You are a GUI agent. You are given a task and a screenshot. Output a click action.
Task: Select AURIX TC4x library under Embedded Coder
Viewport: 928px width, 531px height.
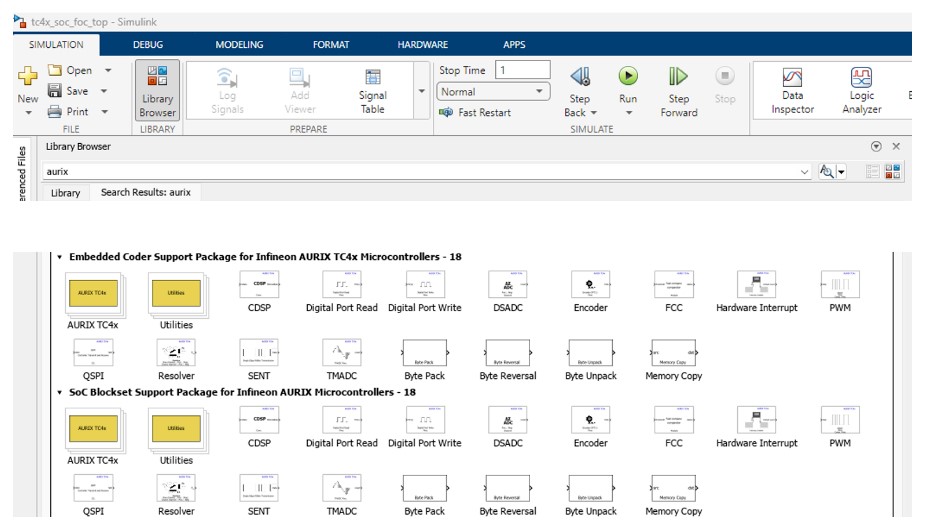point(93,301)
